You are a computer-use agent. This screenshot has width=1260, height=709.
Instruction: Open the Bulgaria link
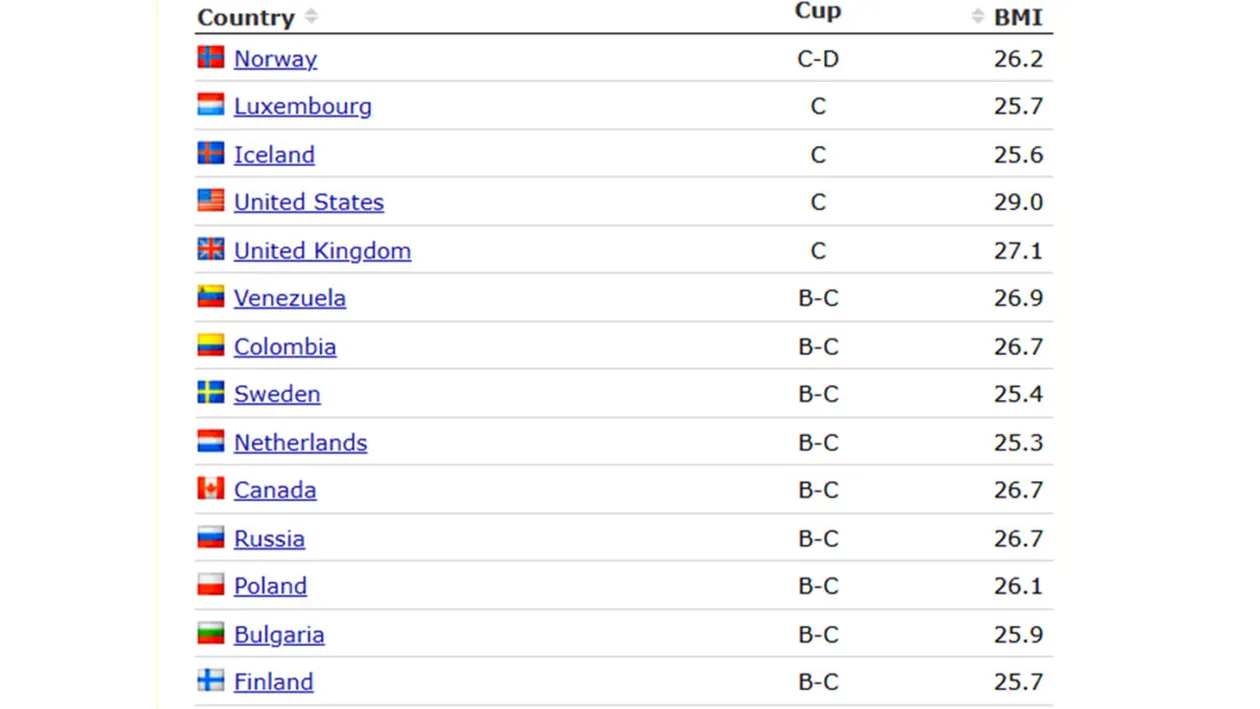click(x=279, y=635)
